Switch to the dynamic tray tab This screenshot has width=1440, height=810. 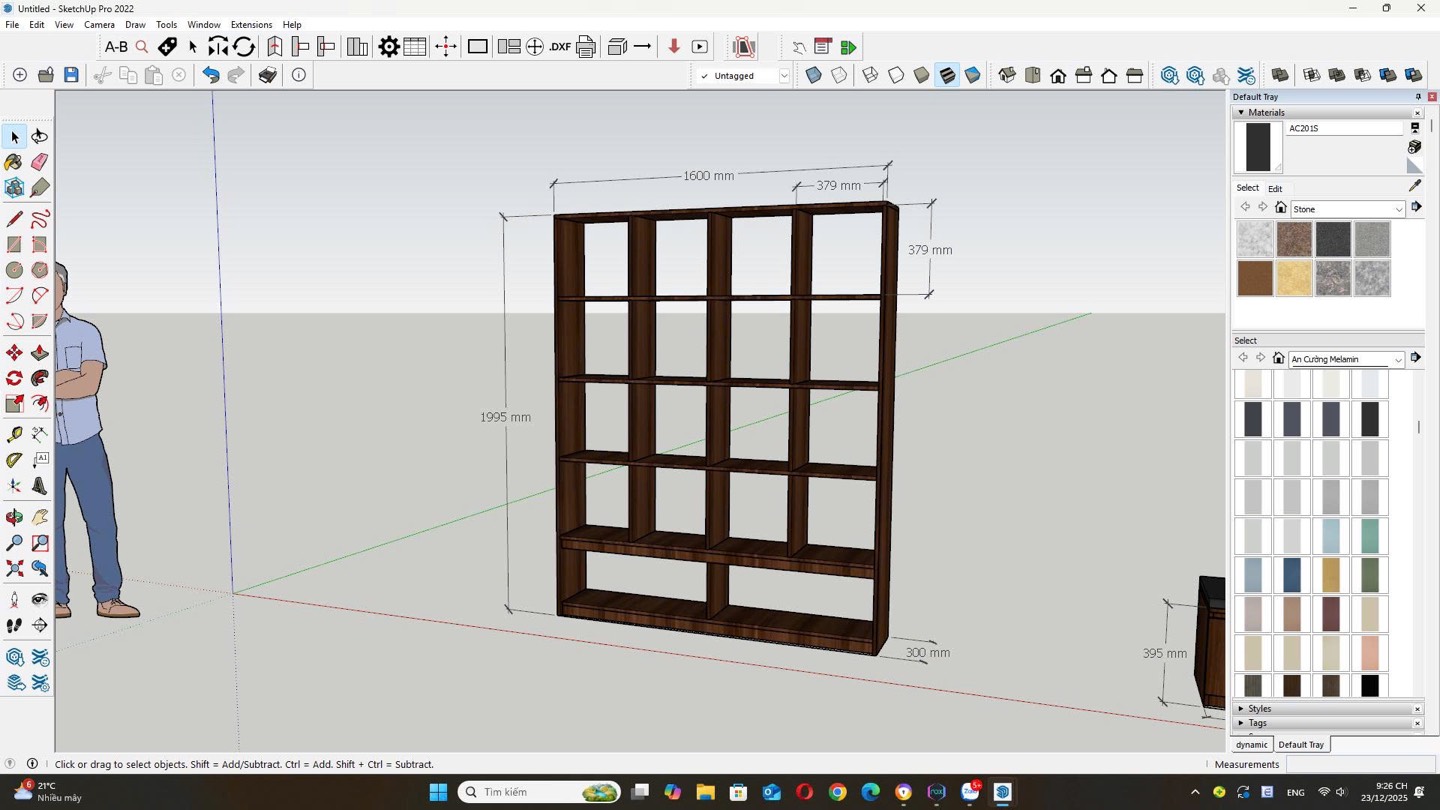pos(1251,745)
